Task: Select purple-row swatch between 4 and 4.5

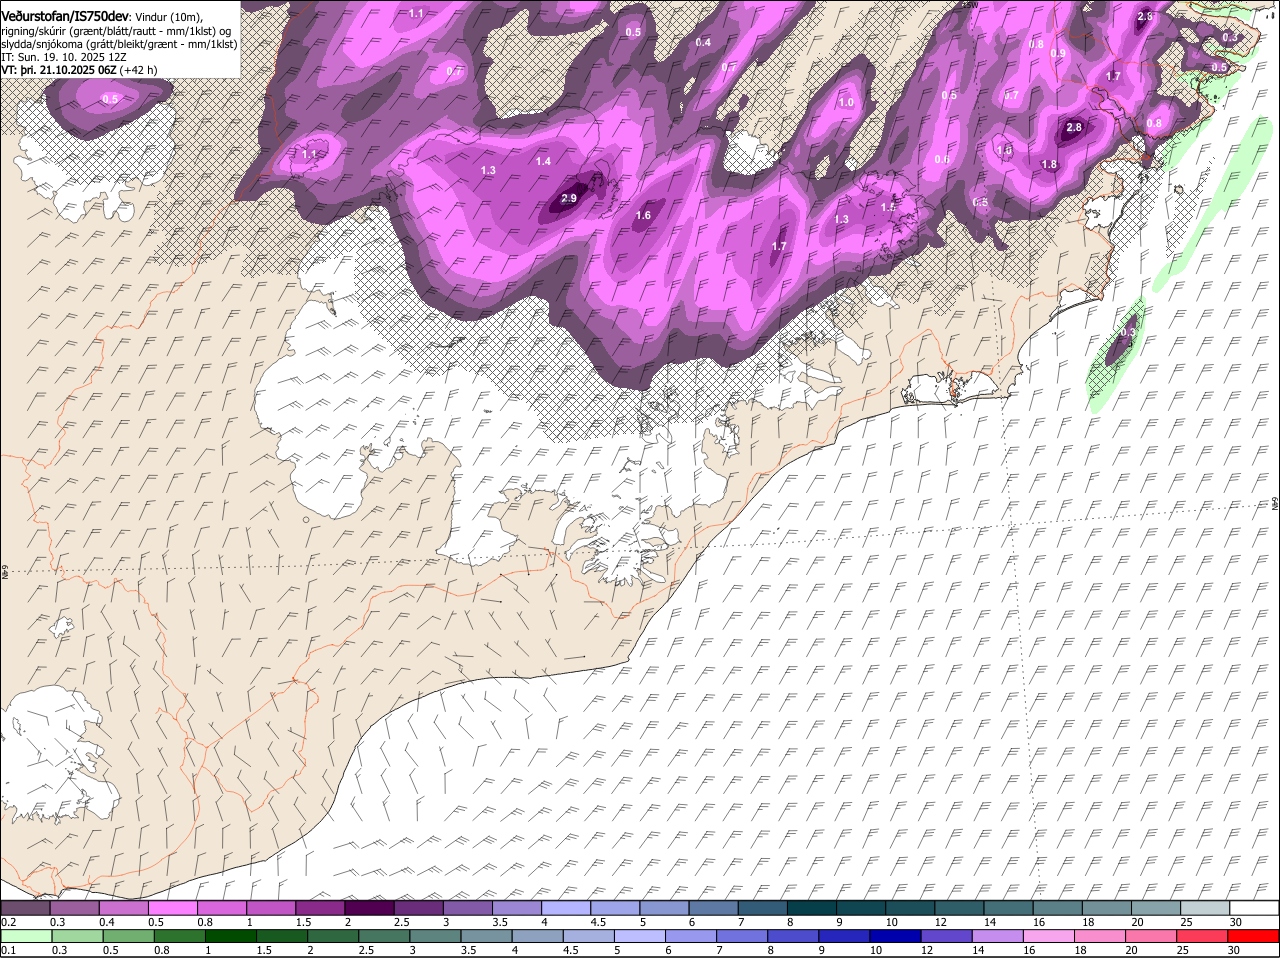Action: pyautogui.click(x=566, y=908)
